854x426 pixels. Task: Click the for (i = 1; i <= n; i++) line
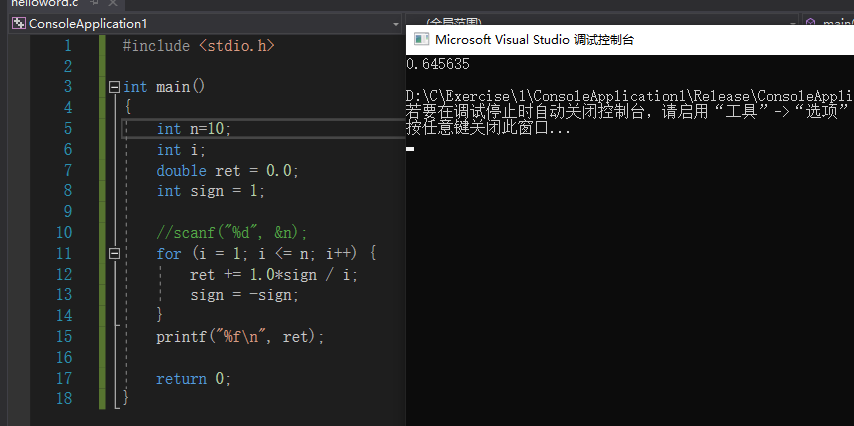click(266, 254)
